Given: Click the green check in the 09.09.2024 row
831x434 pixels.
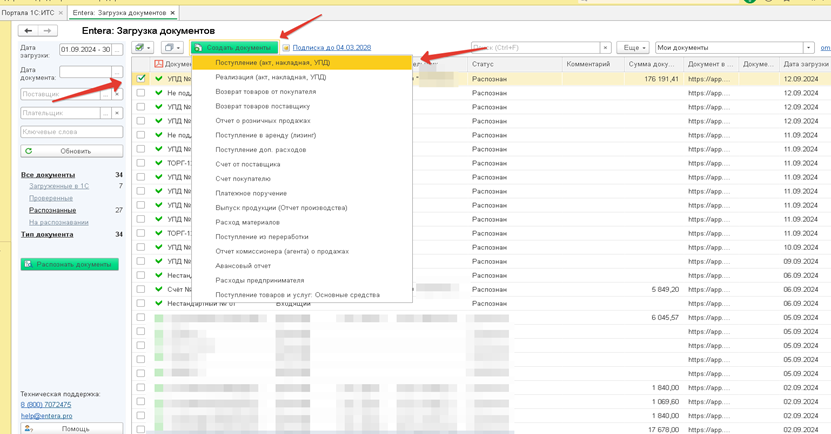Looking at the screenshot, I should pyautogui.click(x=158, y=261).
